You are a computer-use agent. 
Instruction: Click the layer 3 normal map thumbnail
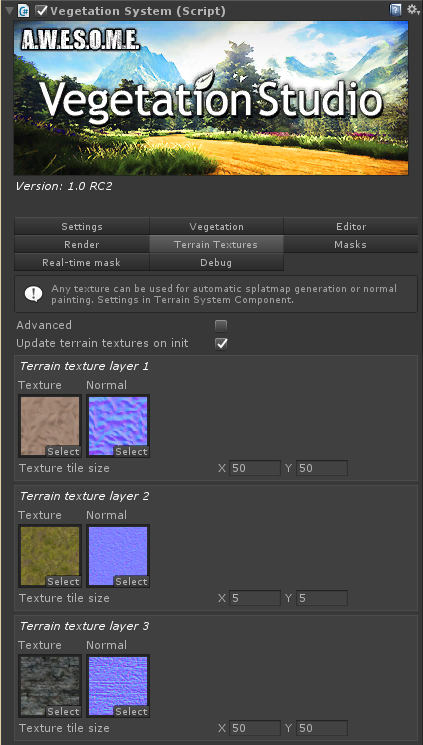[x=118, y=686]
